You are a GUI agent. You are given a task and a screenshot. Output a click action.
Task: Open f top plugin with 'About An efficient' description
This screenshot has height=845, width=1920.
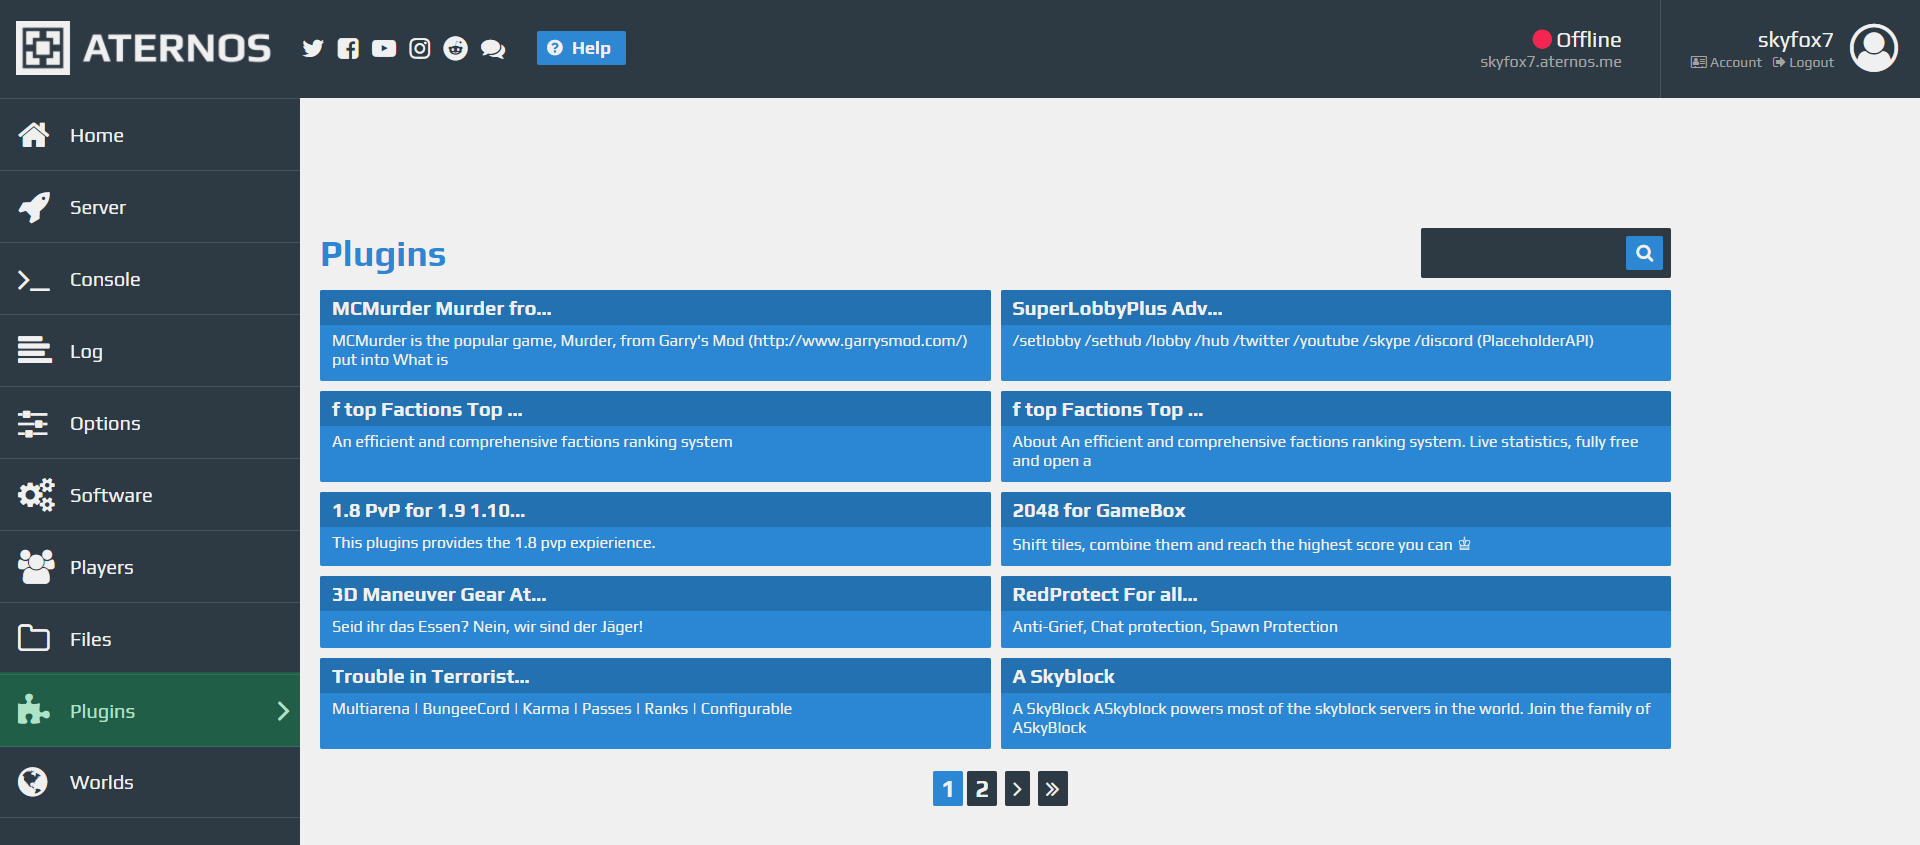click(1335, 436)
